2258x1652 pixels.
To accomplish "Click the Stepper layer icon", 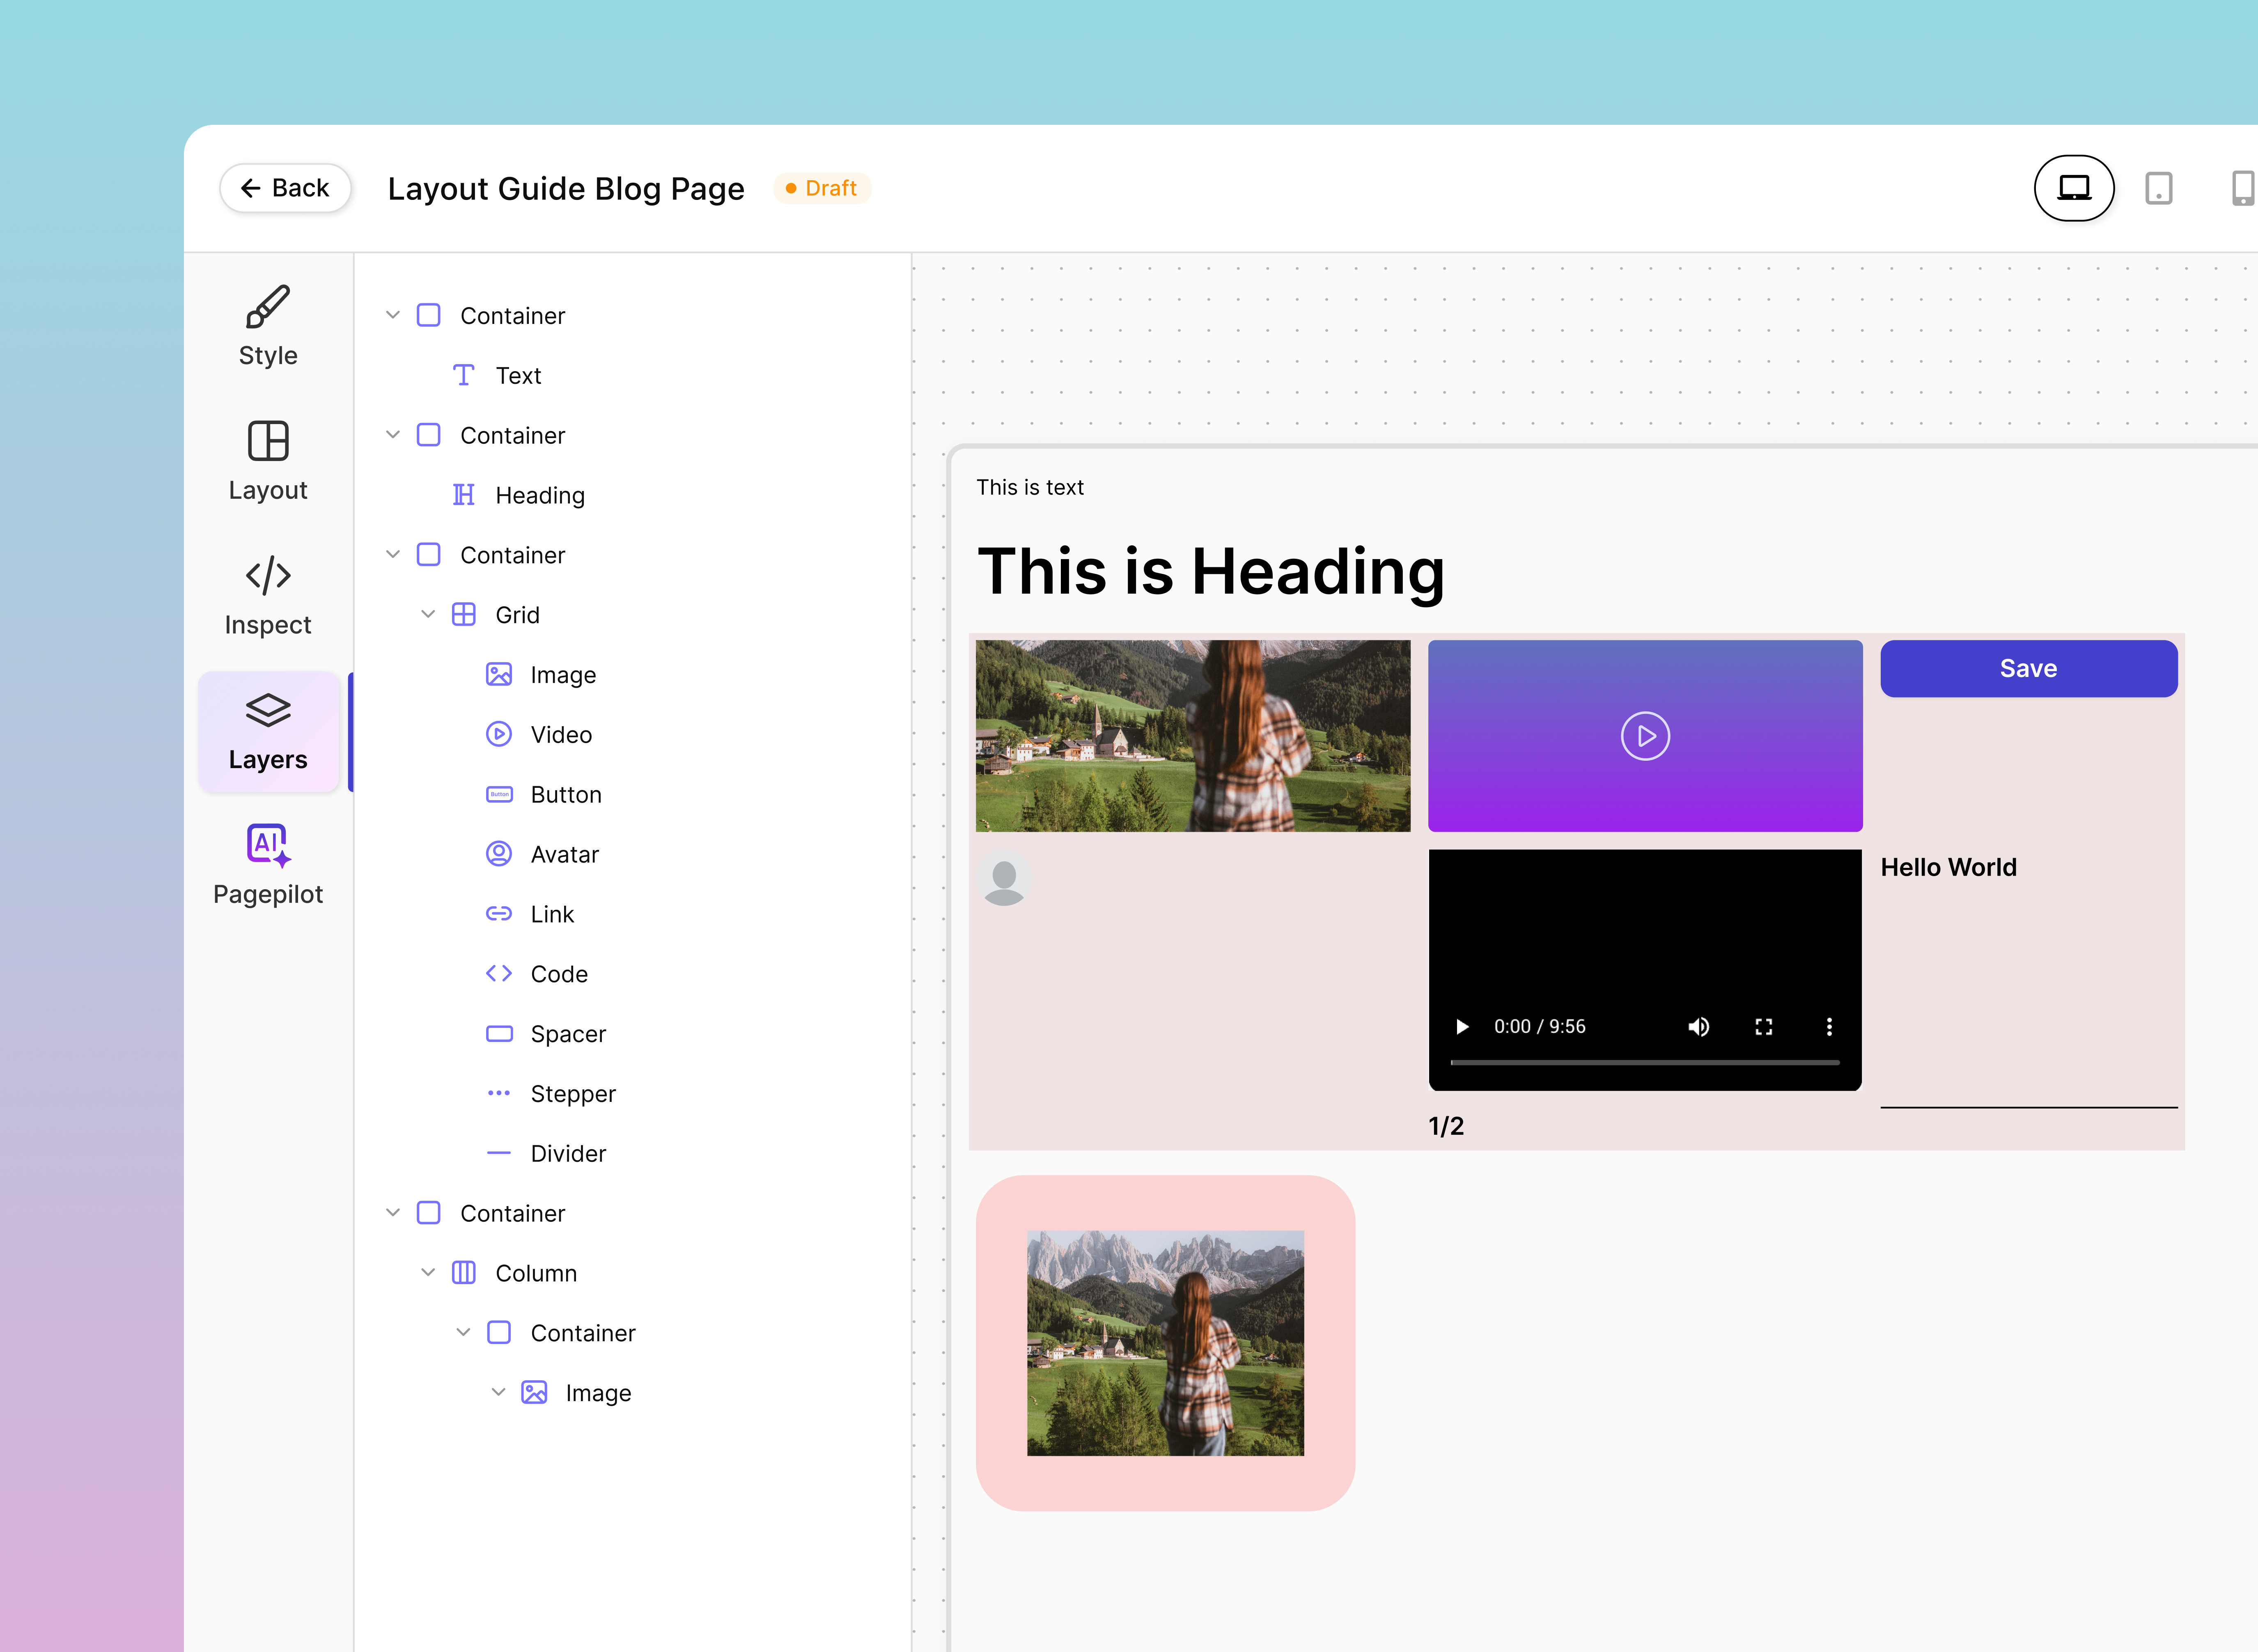I will click(499, 1093).
